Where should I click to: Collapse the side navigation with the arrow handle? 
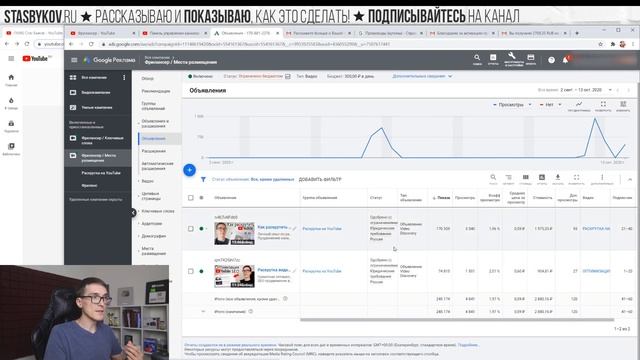point(133,213)
